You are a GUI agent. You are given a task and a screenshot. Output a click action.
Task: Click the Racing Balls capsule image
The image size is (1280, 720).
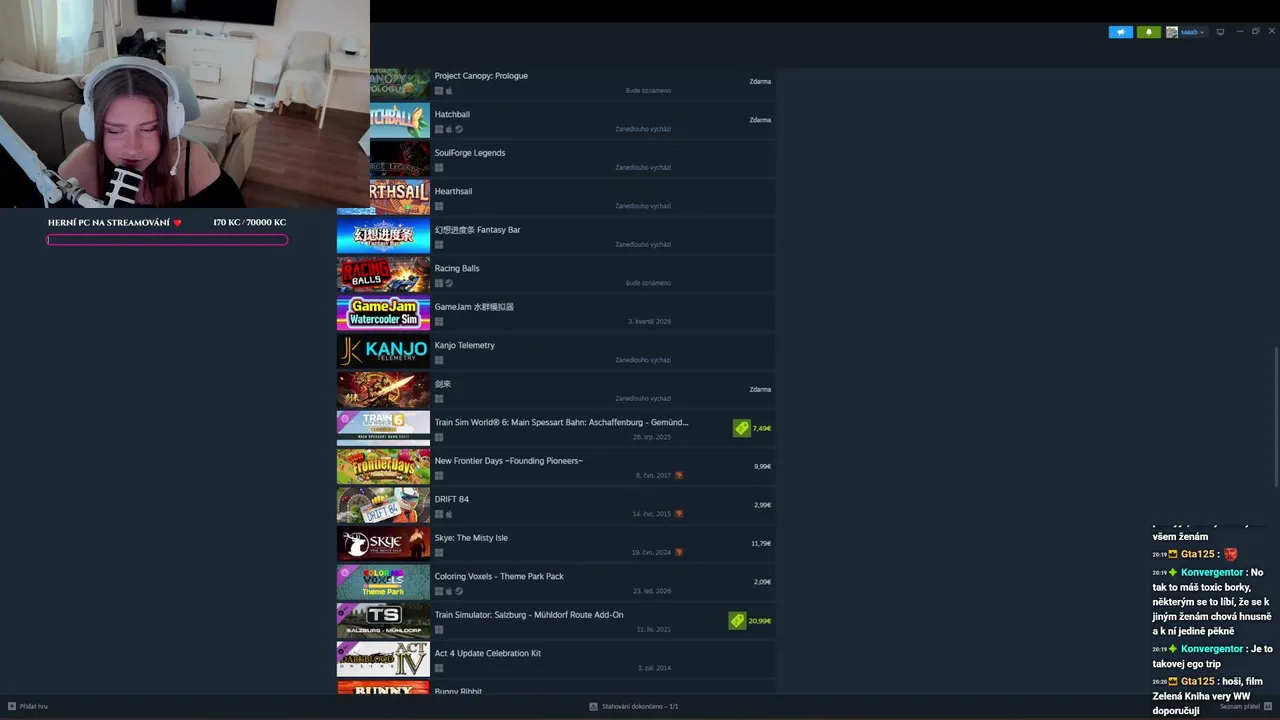[x=383, y=274]
